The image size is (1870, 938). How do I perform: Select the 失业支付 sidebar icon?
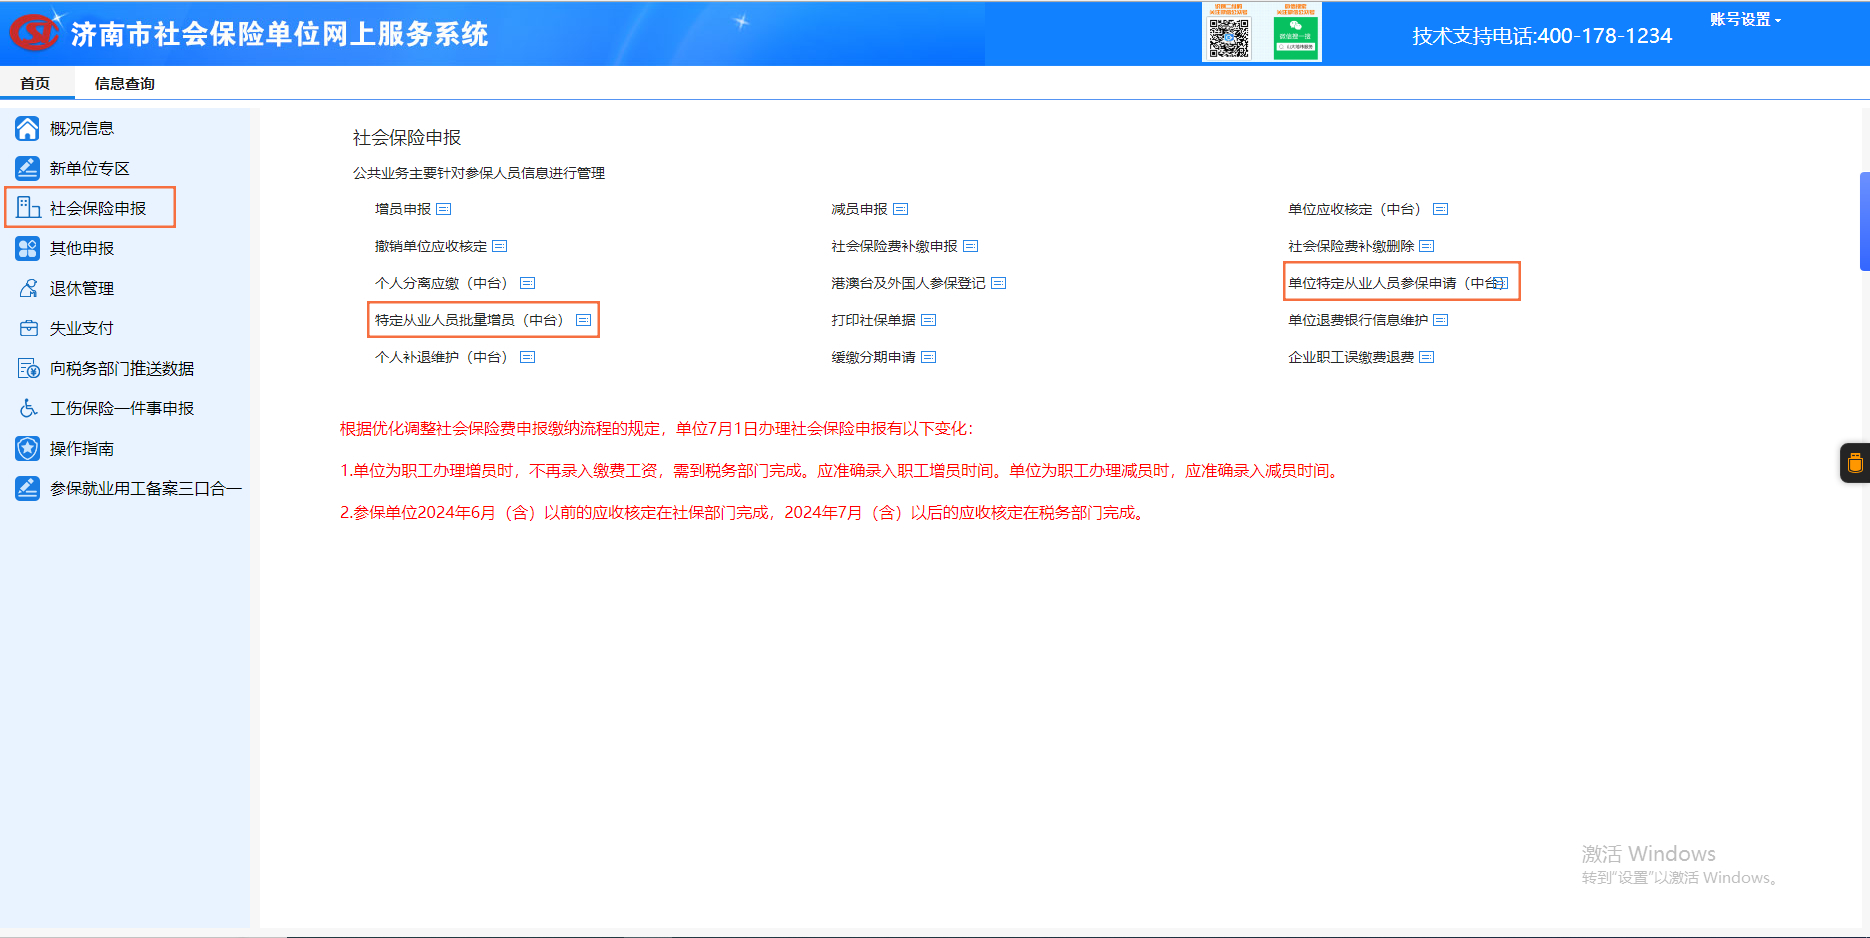(27, 328)
